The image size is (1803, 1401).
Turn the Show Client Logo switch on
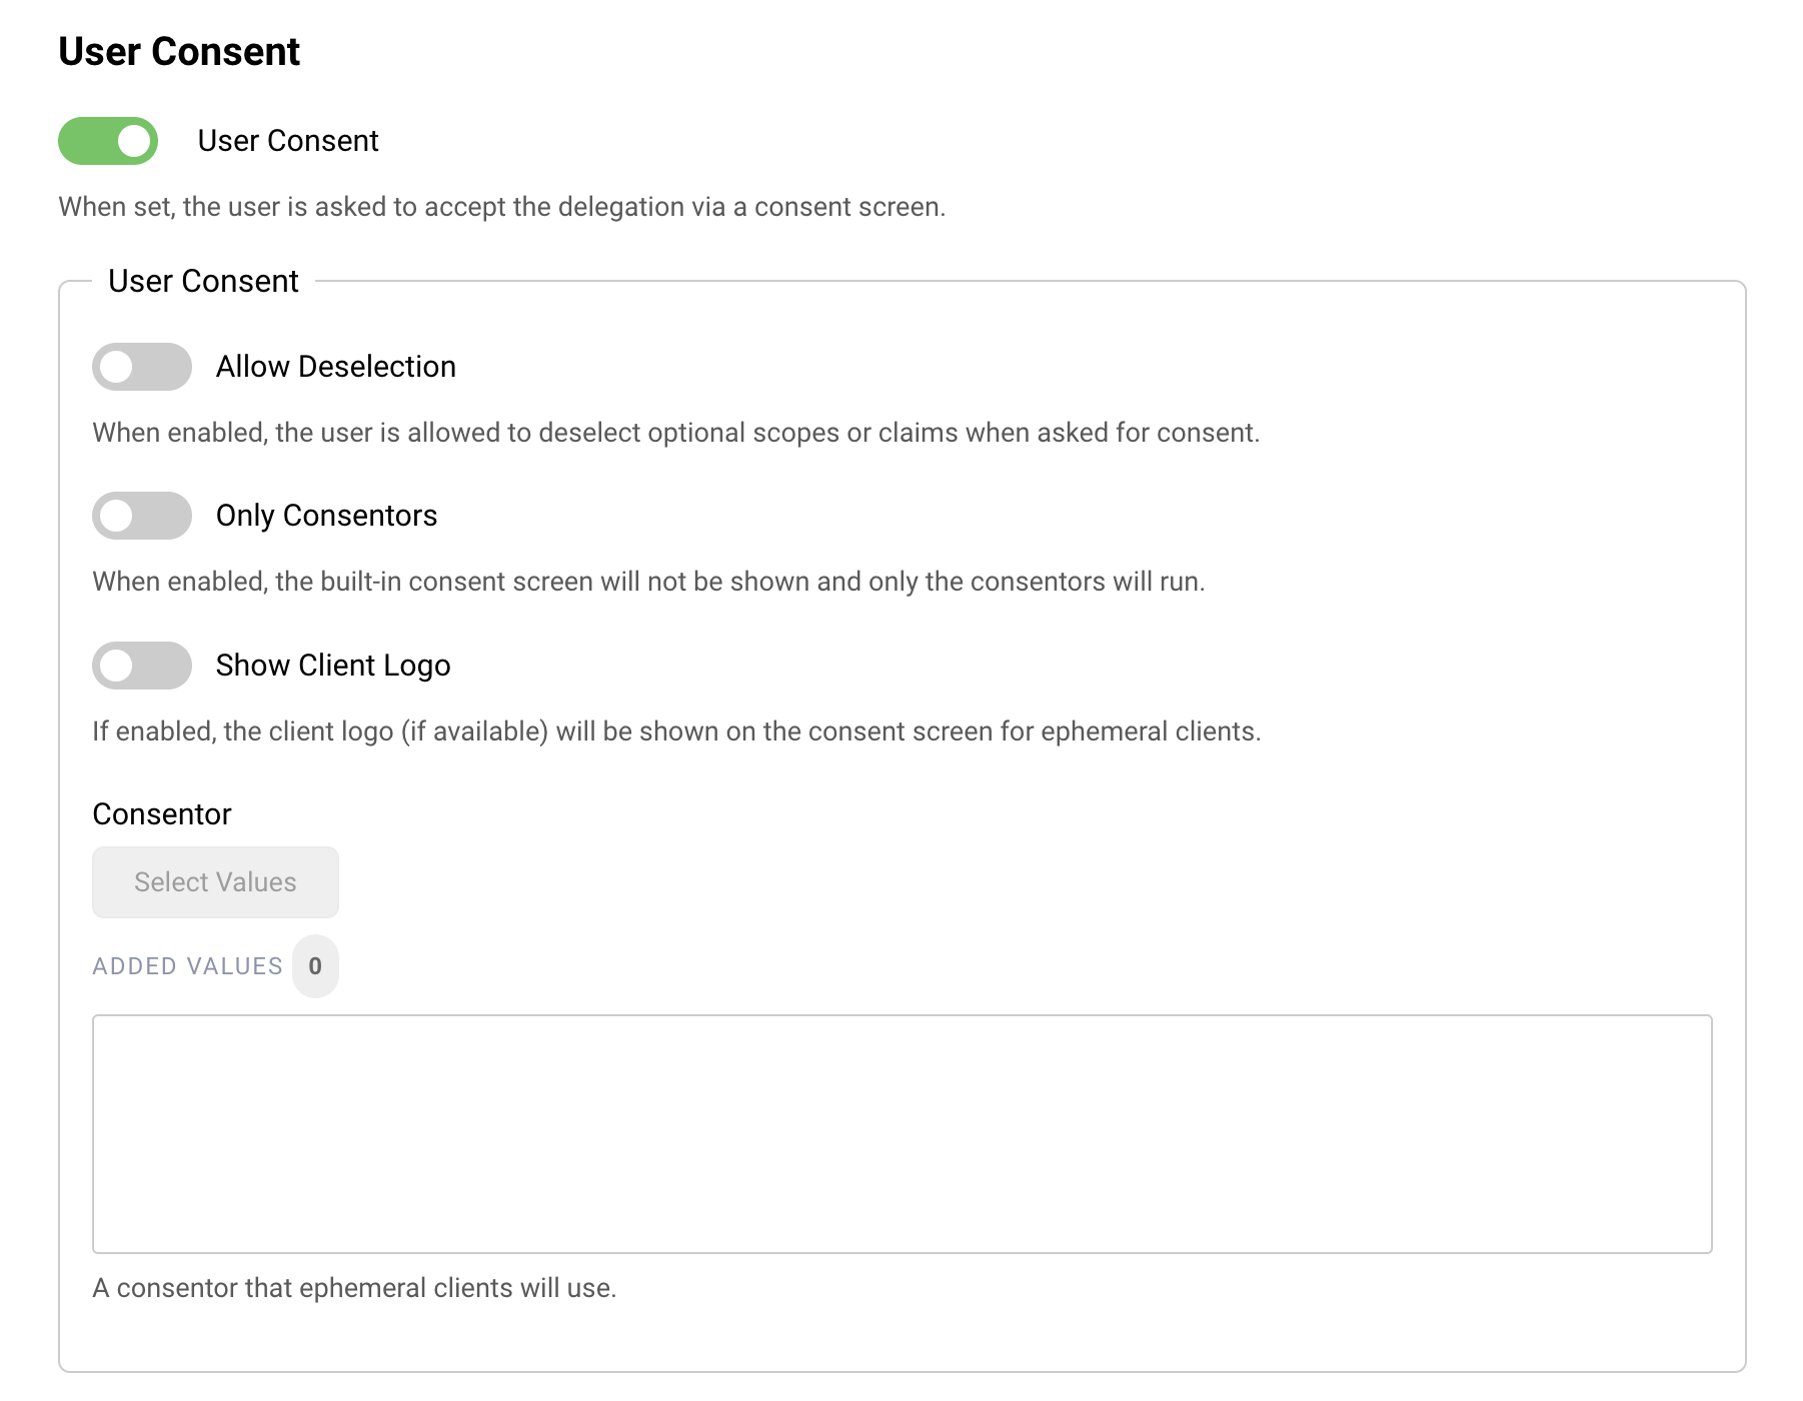[x=140, y=665]
